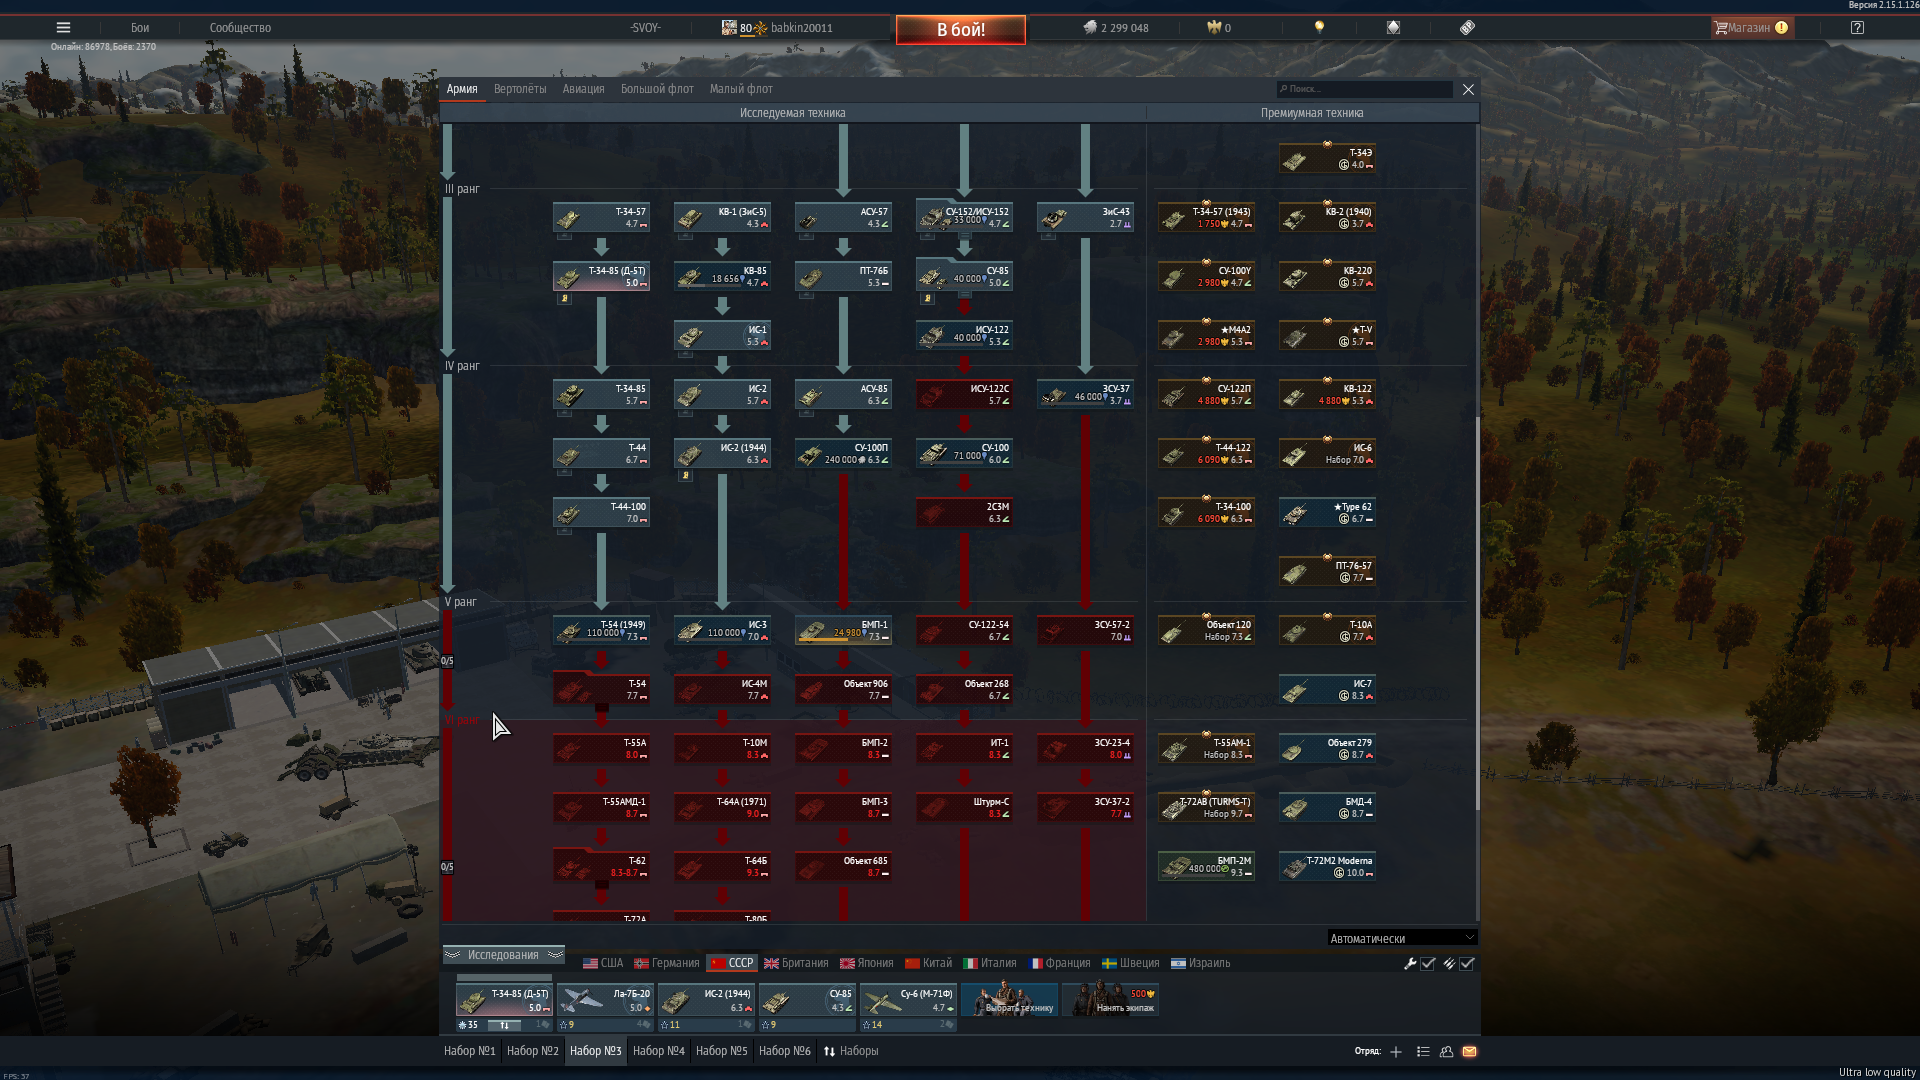Select the СУ-100П vehicle tile
Image resolution: width=1920 pixels, height=1080 pixels.
[x=843, y=453]
